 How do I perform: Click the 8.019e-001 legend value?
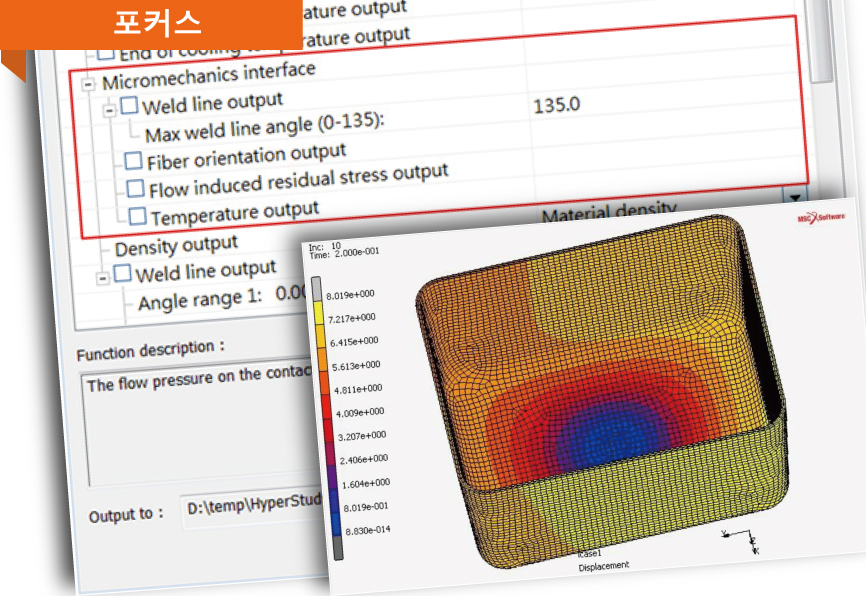pyautogui.click(x=366, y=507)
